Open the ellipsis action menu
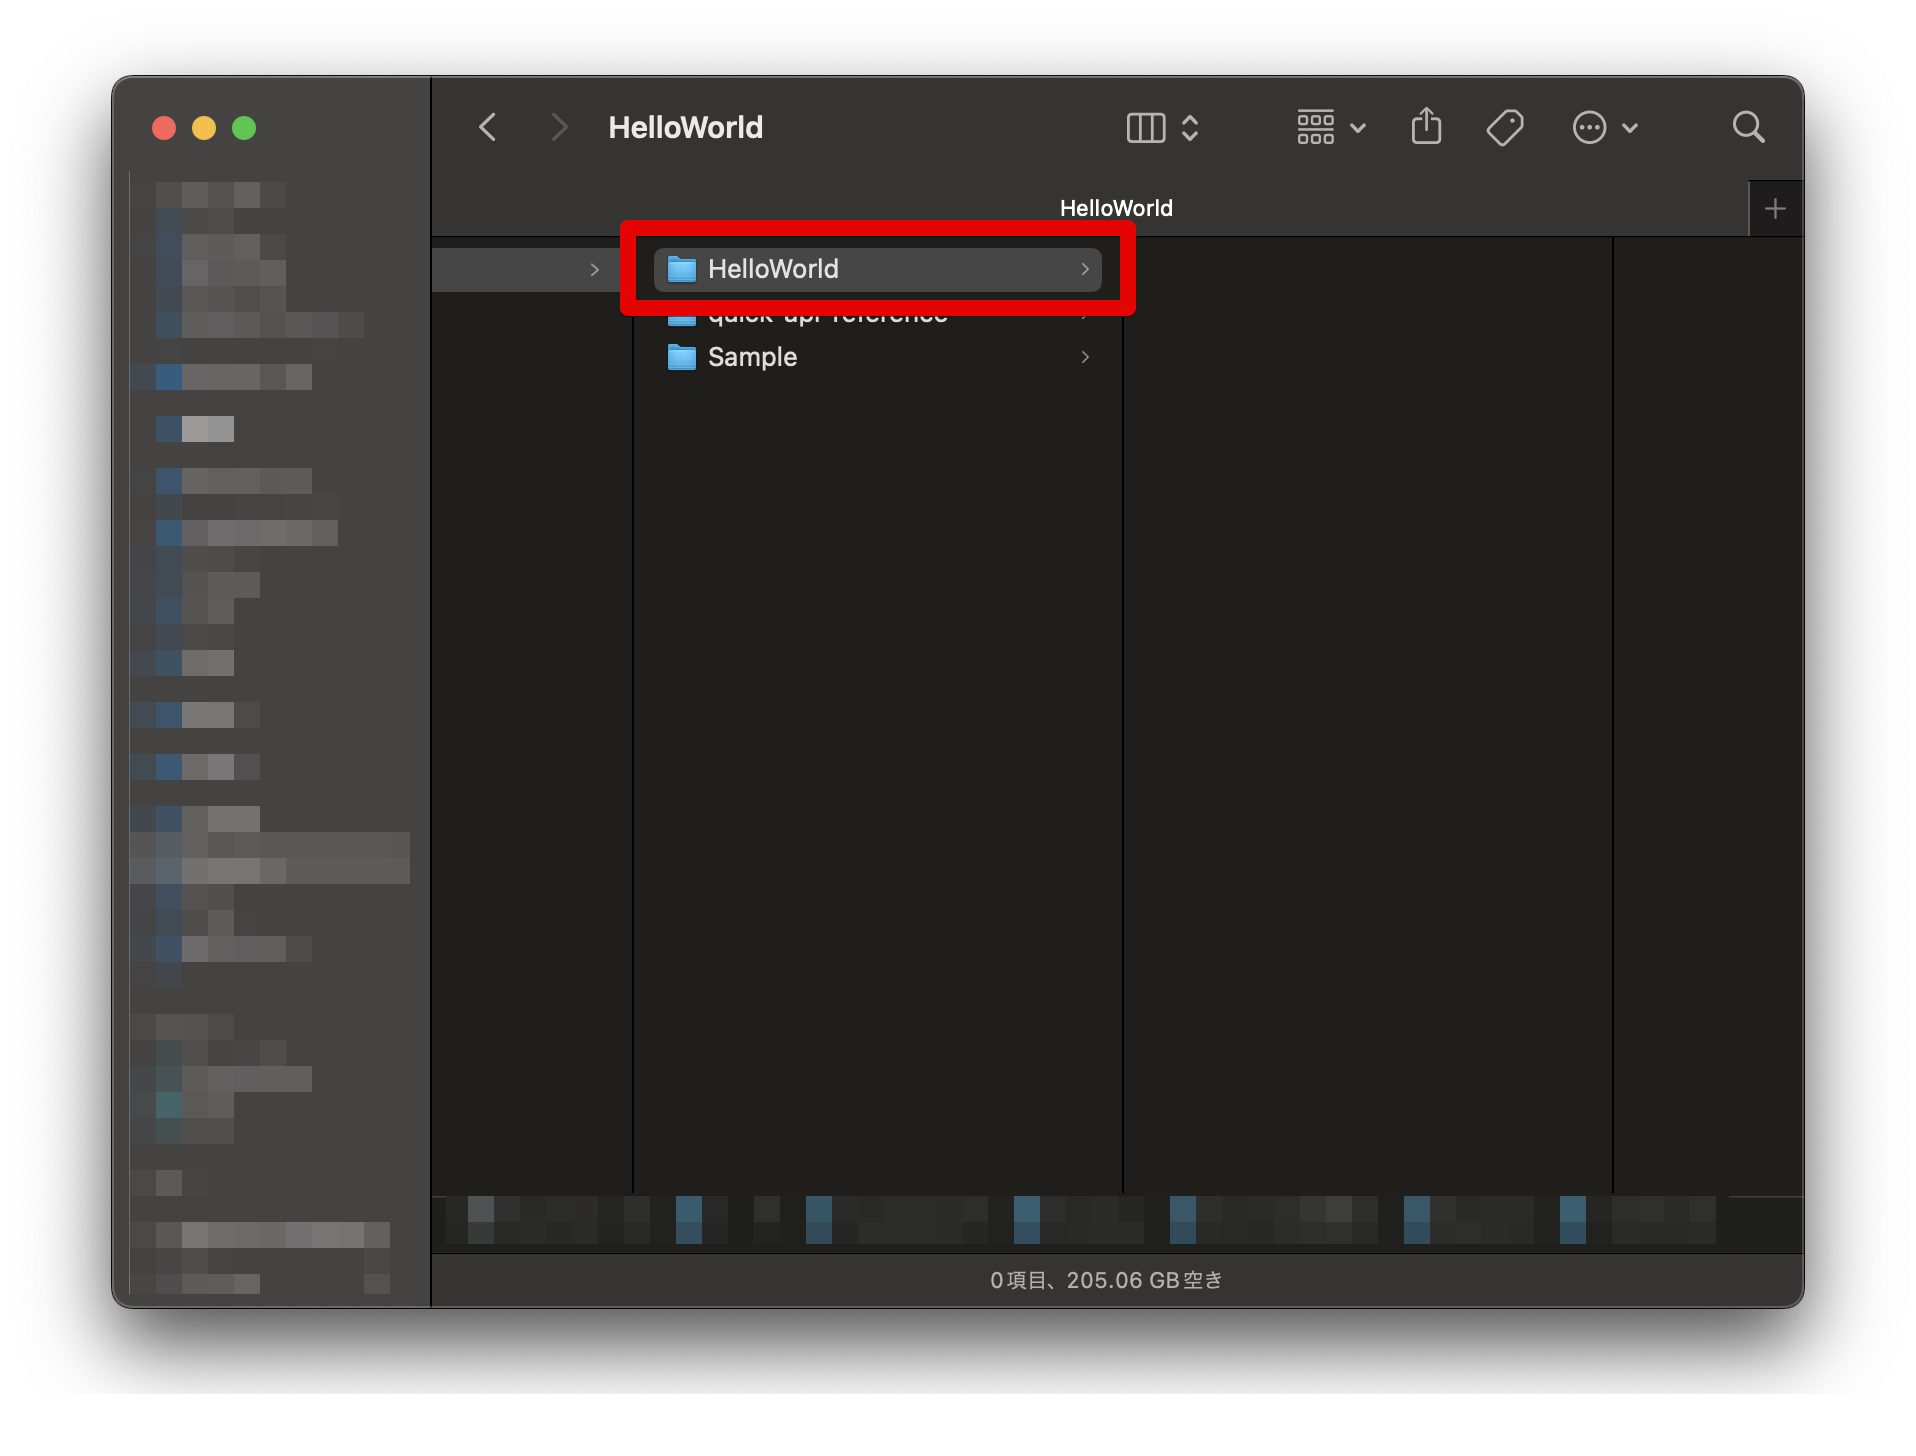1916x1456 pixels. (1589, 128)
